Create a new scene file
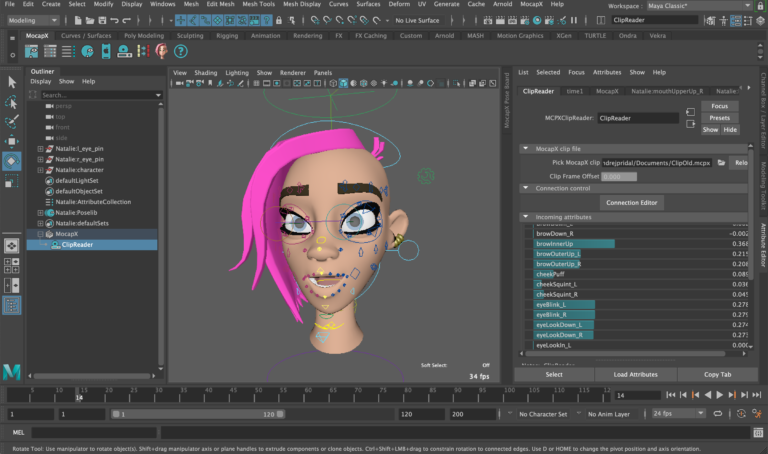 pos(78,20)
